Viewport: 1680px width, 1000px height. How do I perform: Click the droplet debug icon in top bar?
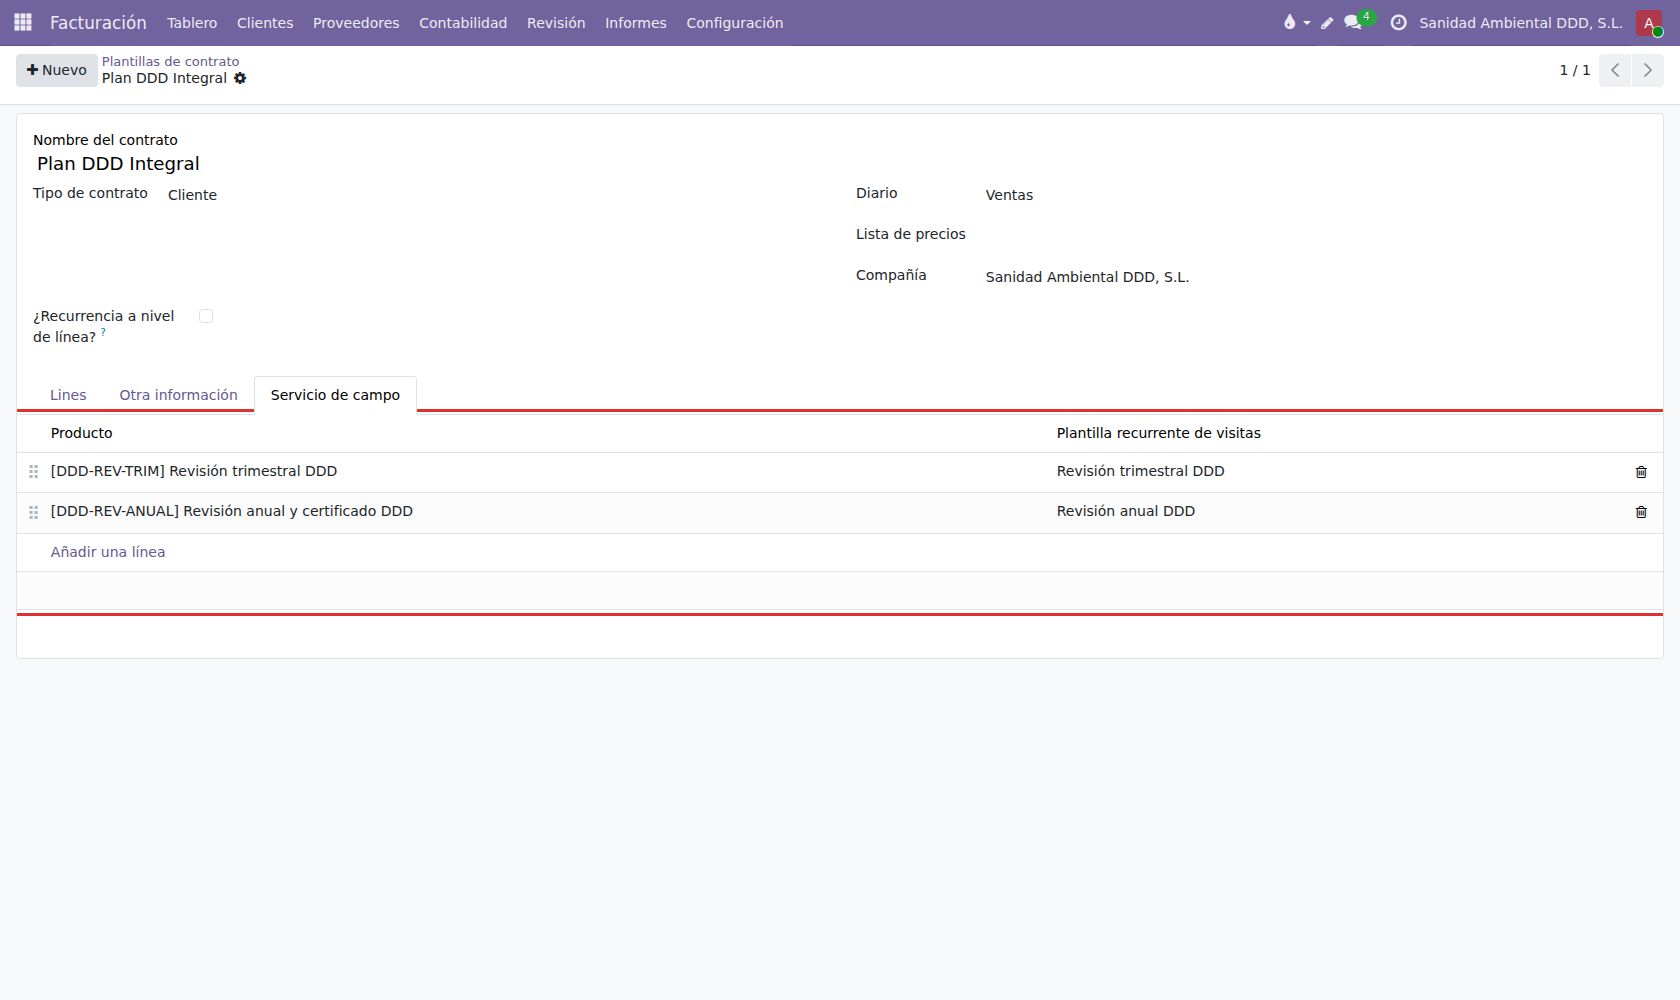coord(1289,22)
